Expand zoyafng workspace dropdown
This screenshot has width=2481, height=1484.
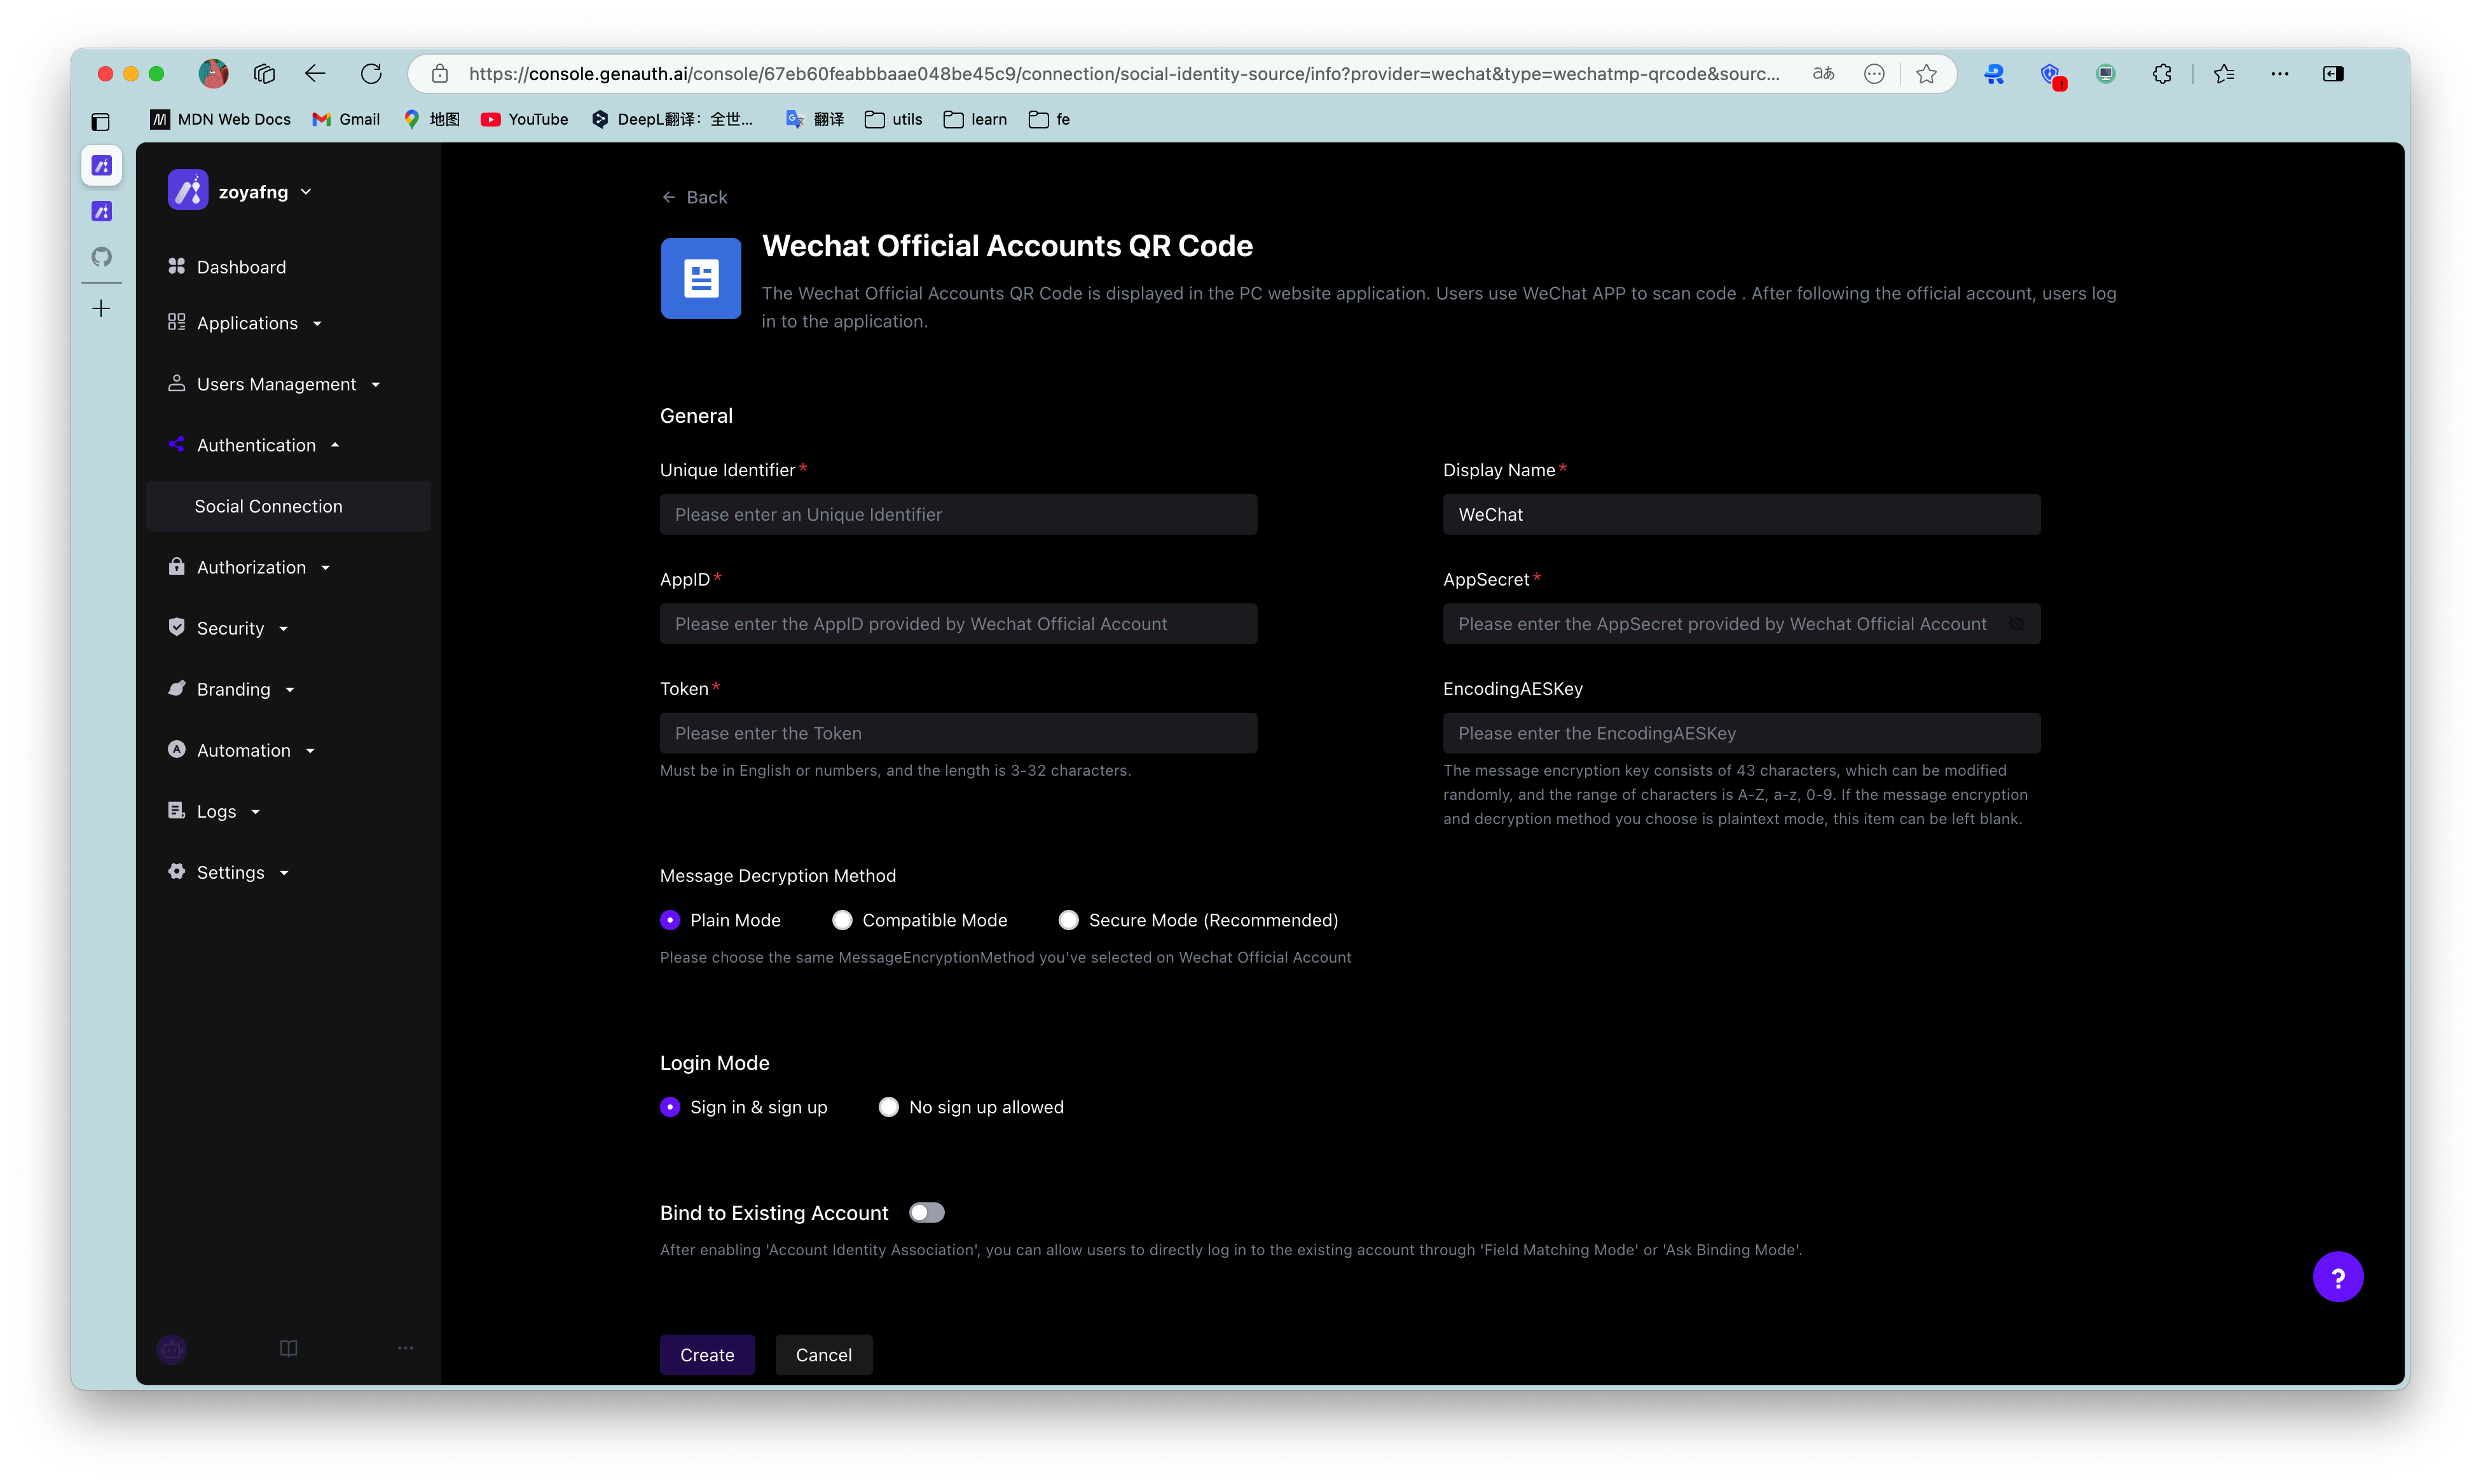306,192
